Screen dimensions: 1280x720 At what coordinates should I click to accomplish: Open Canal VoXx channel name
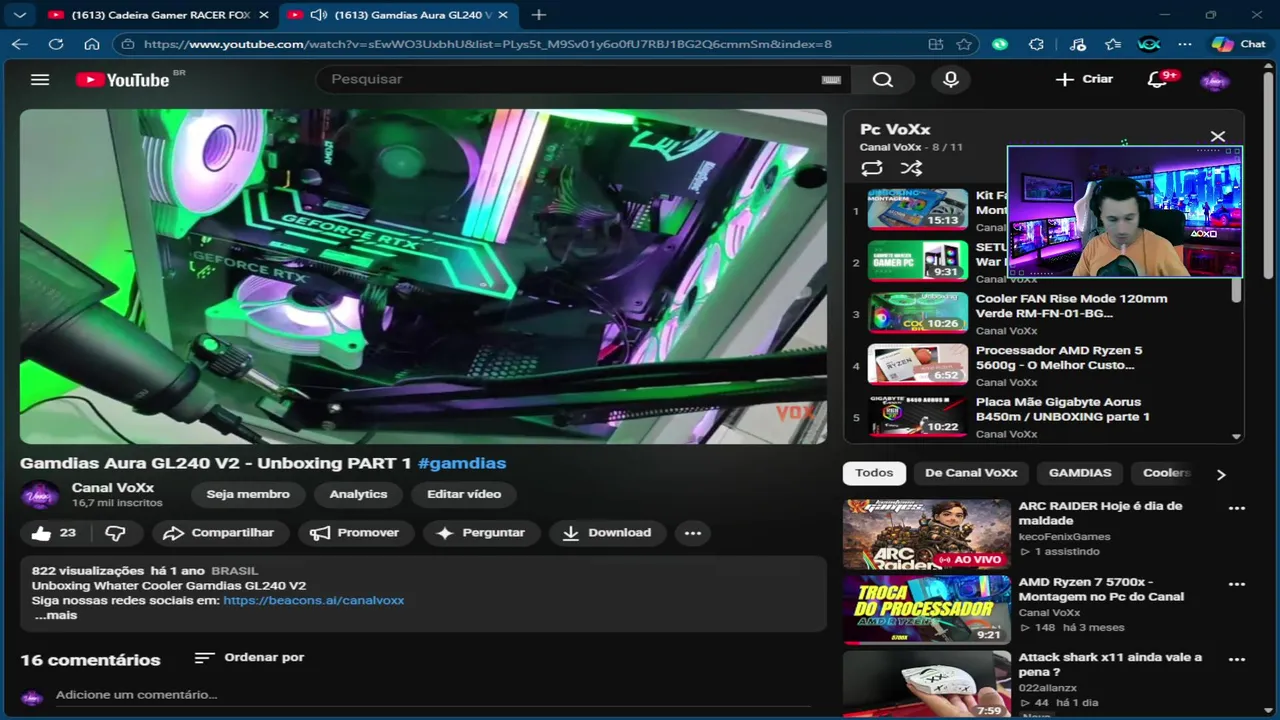coord(113,487)
